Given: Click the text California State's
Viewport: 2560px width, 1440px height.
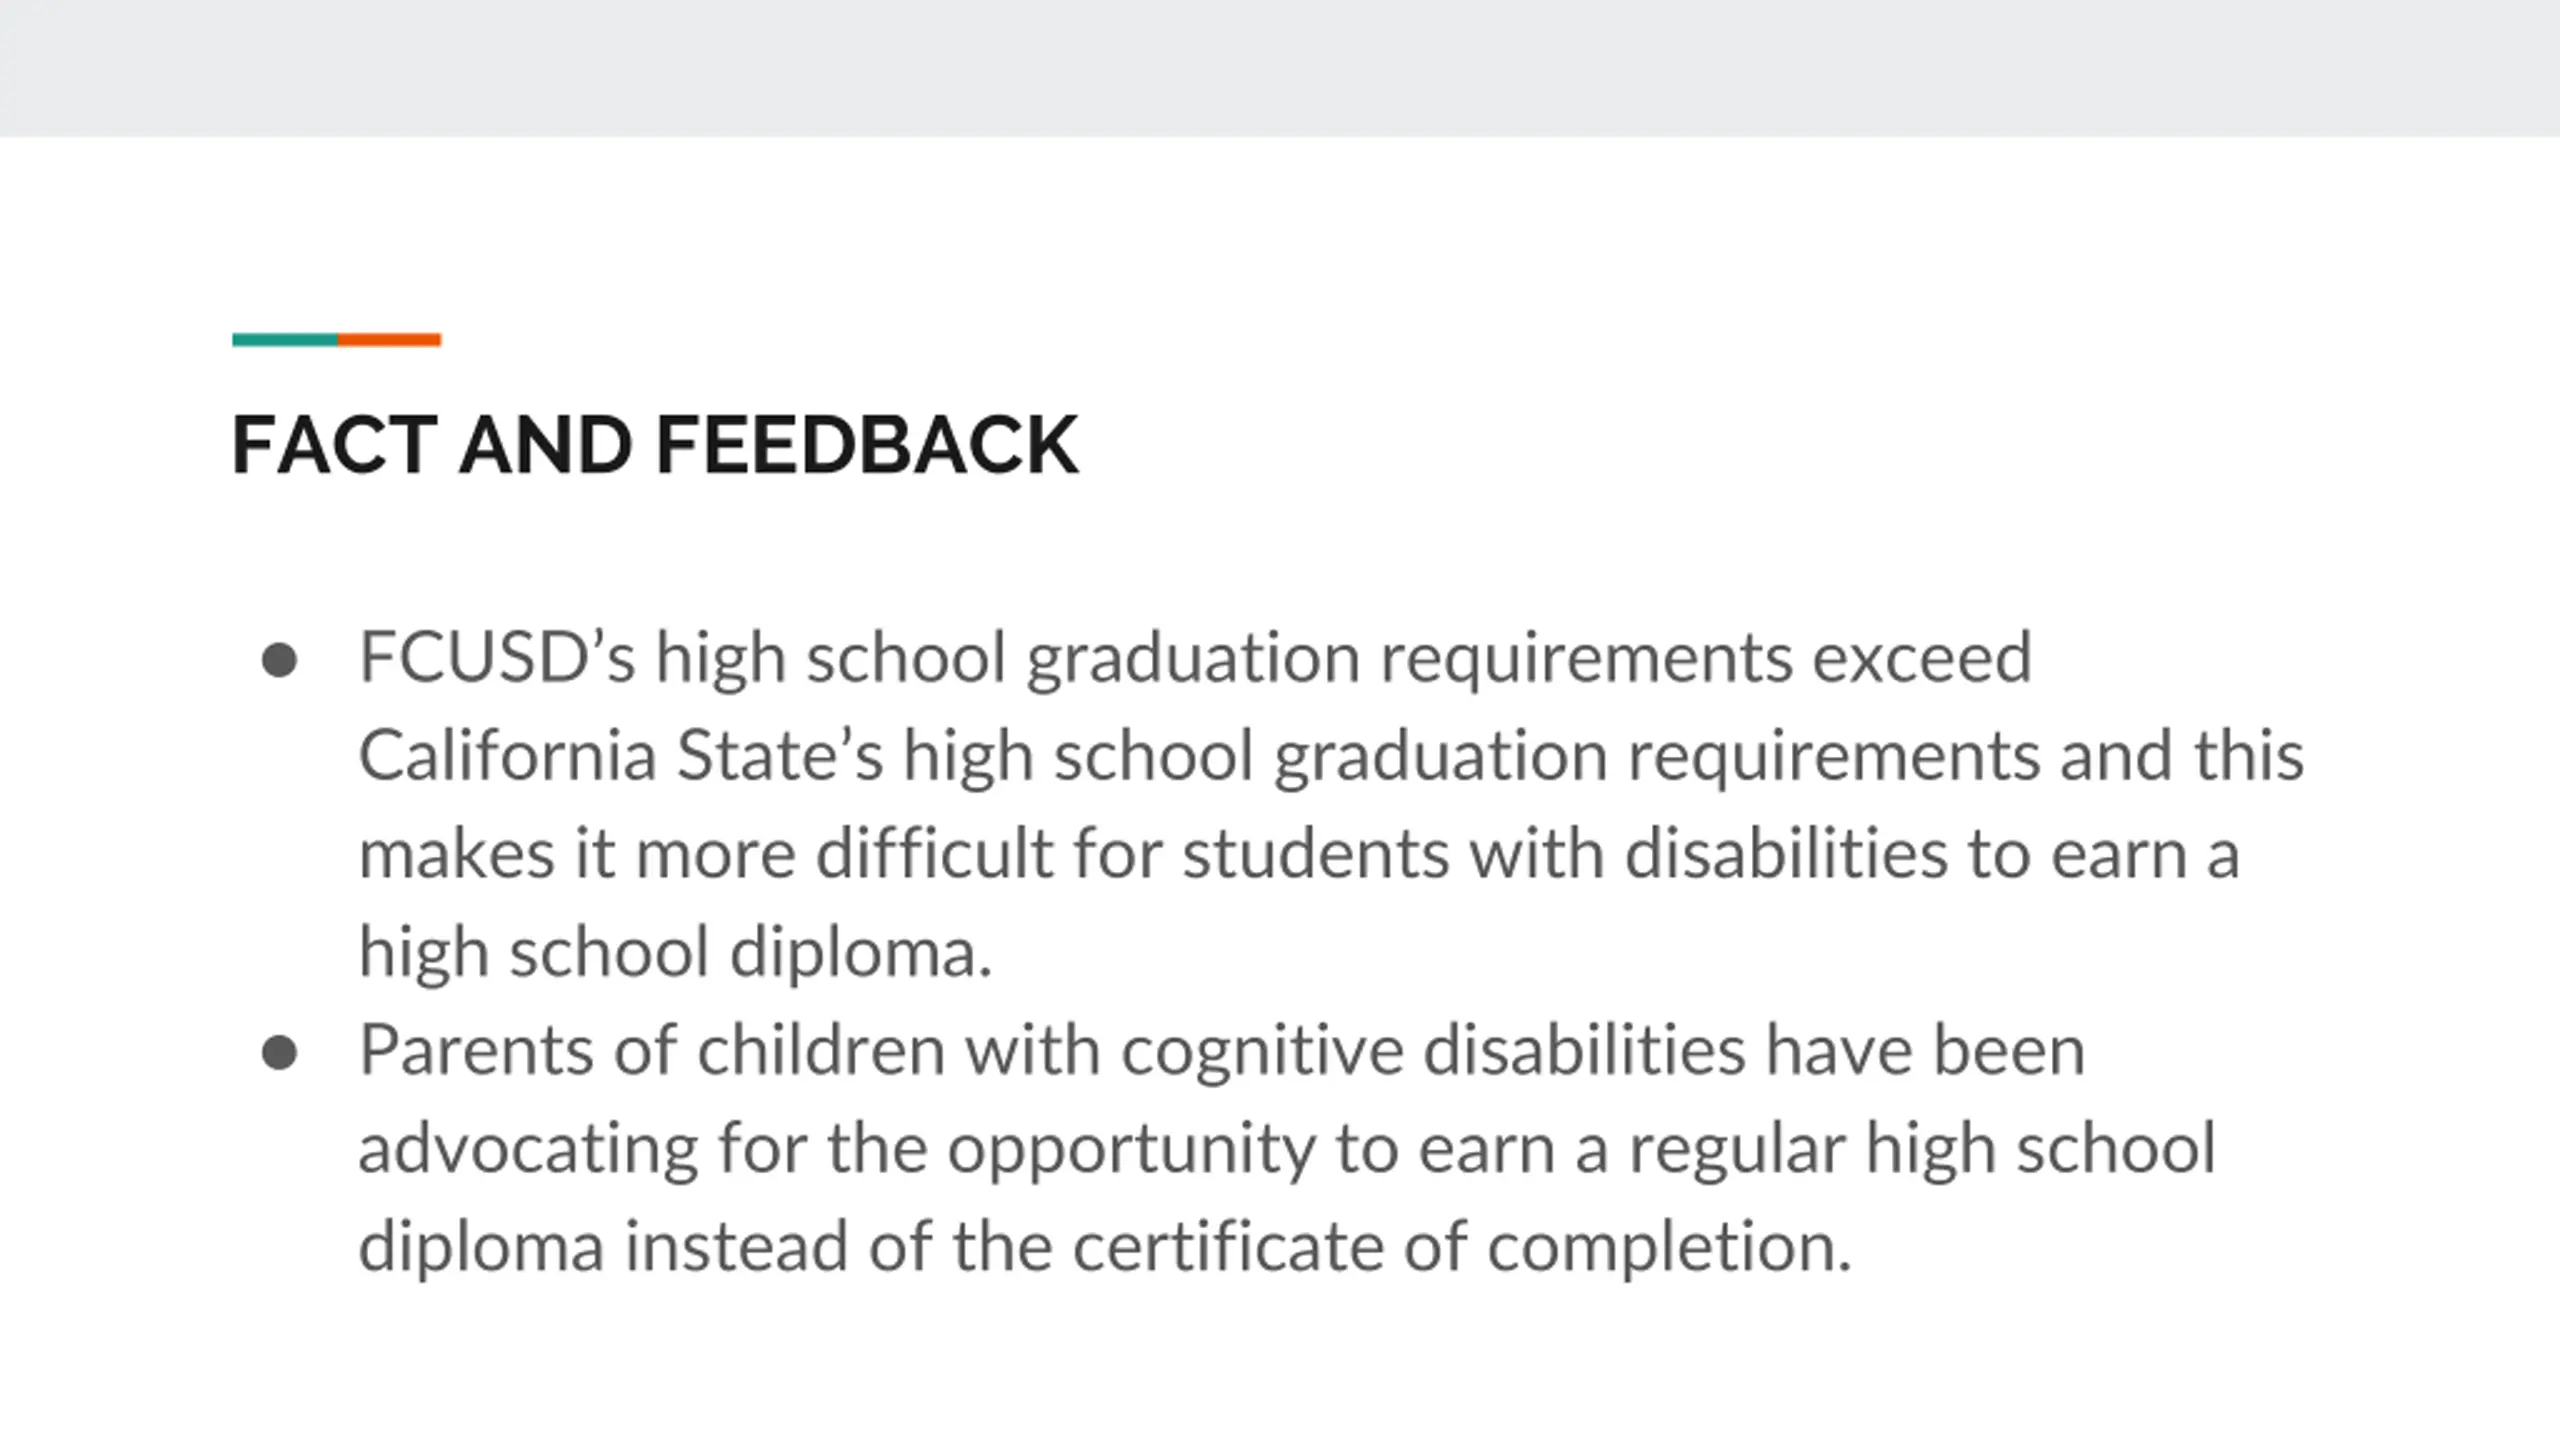Looking at the screenshot, I should tap(621, 756).
